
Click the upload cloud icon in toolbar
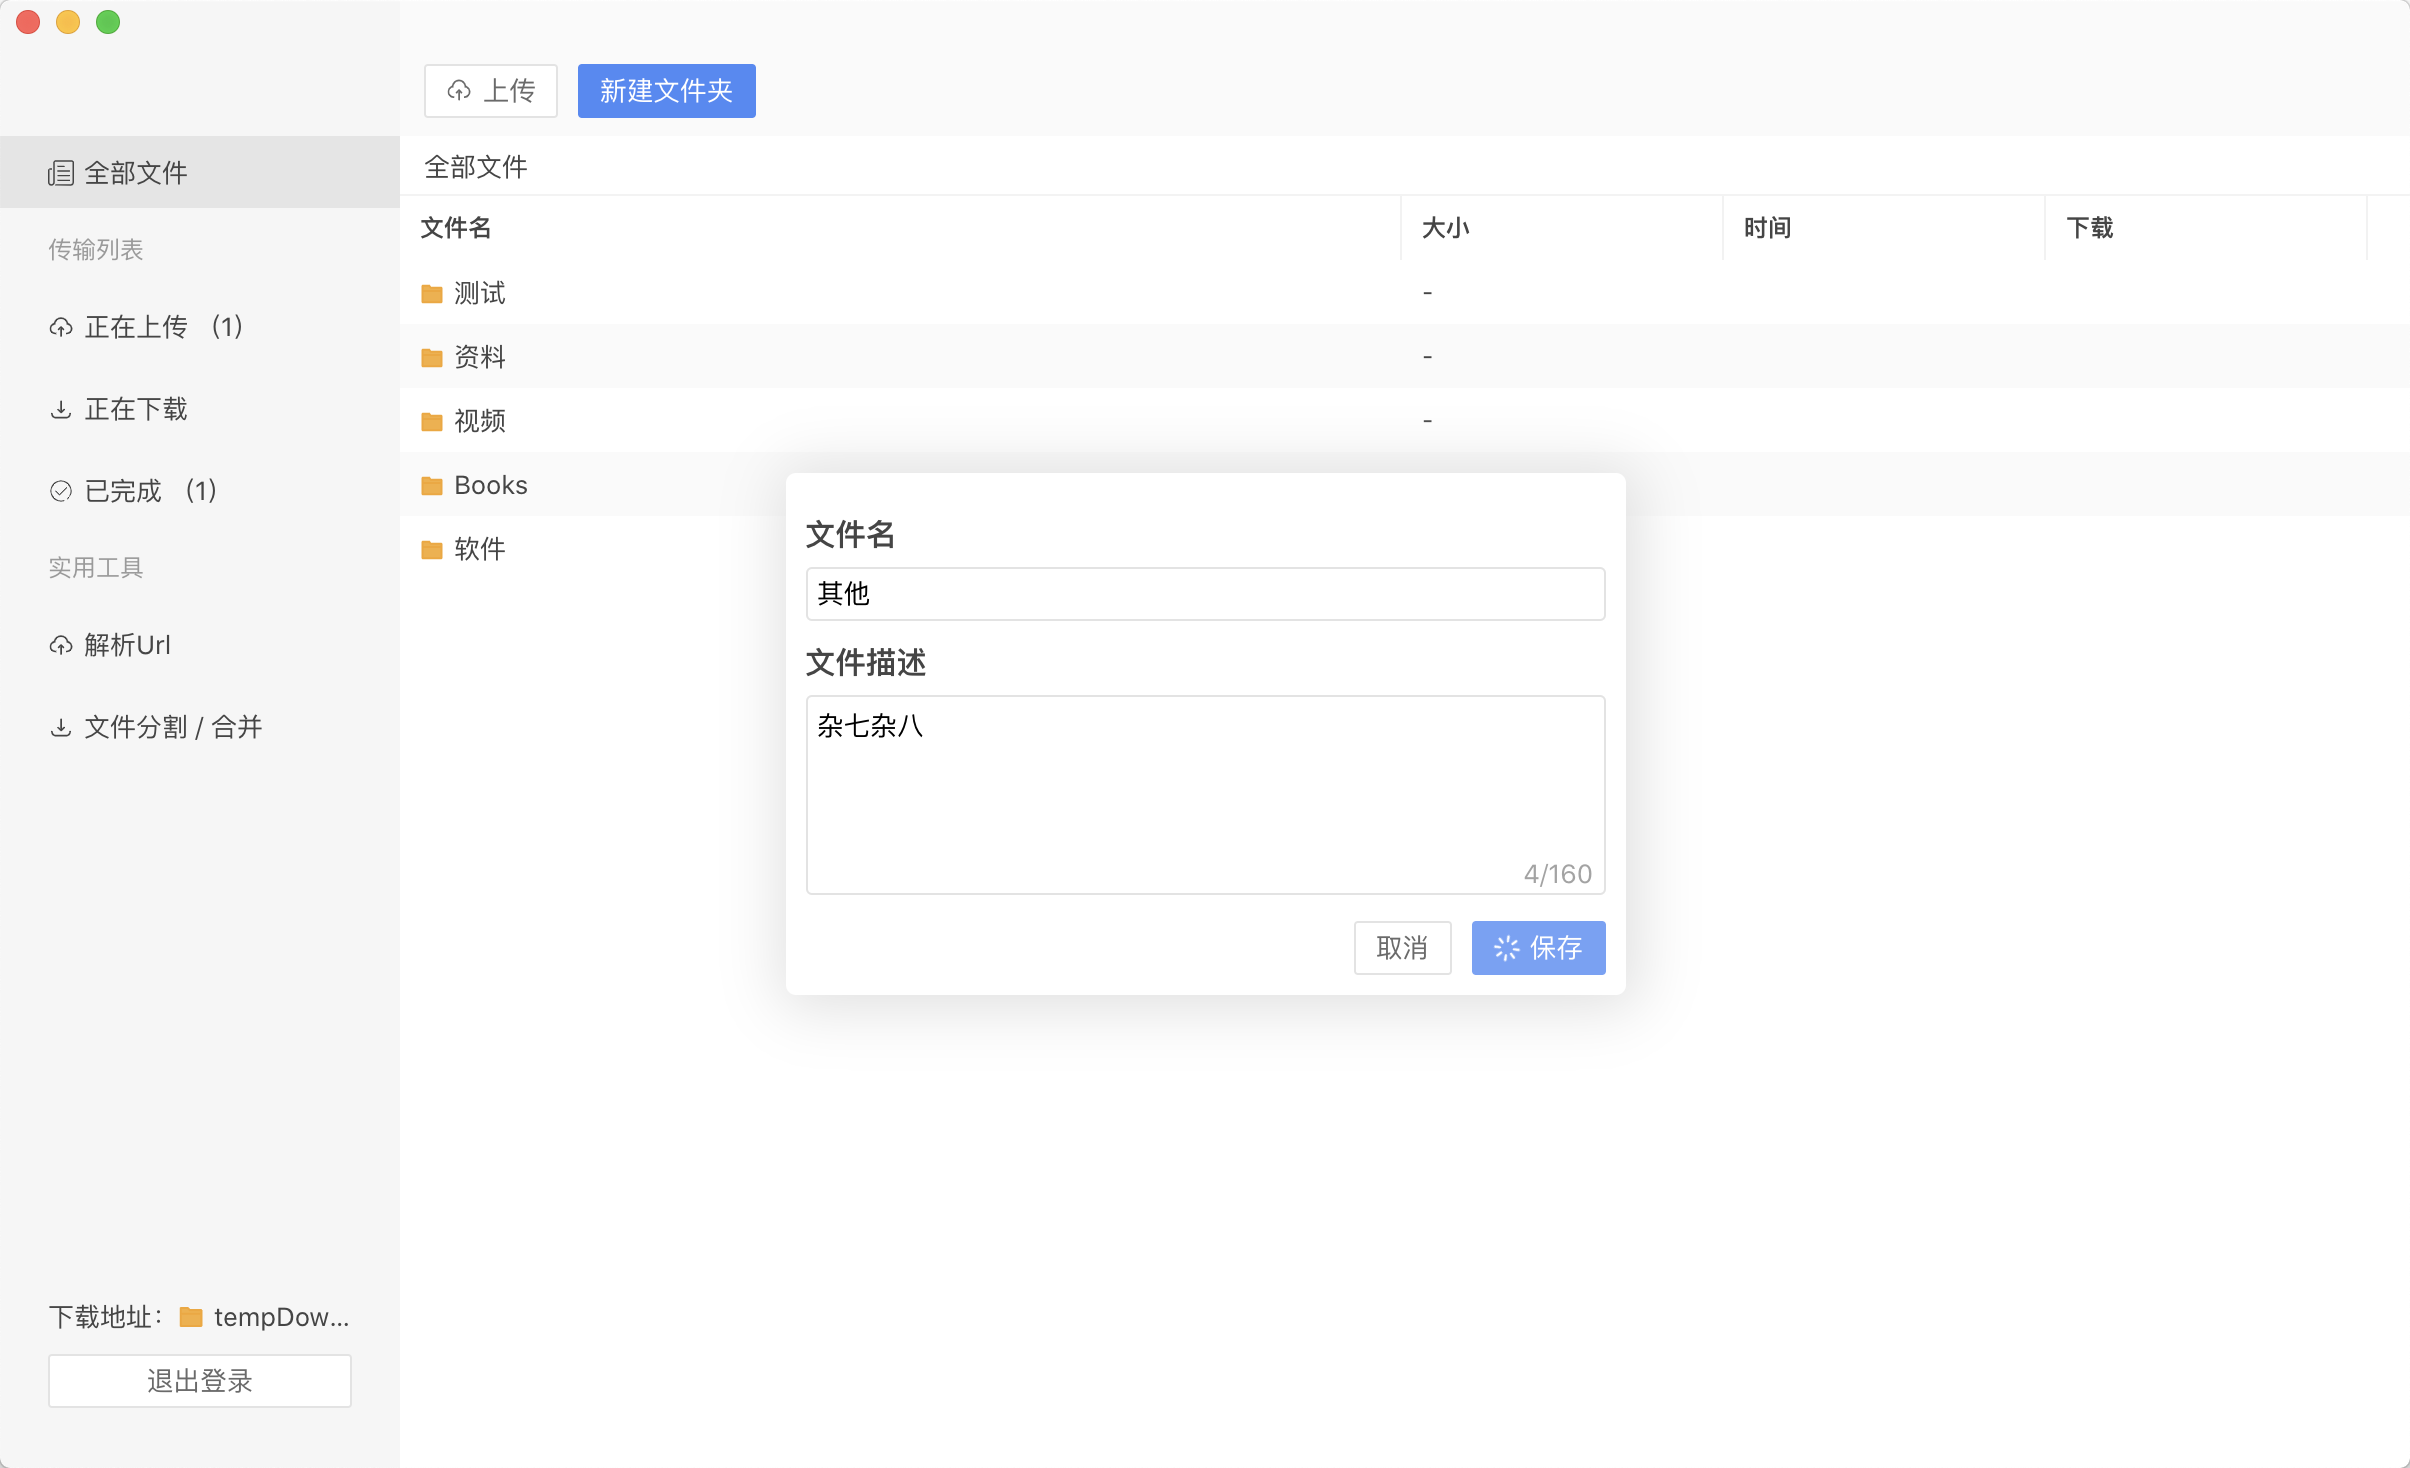click(459, 91)
